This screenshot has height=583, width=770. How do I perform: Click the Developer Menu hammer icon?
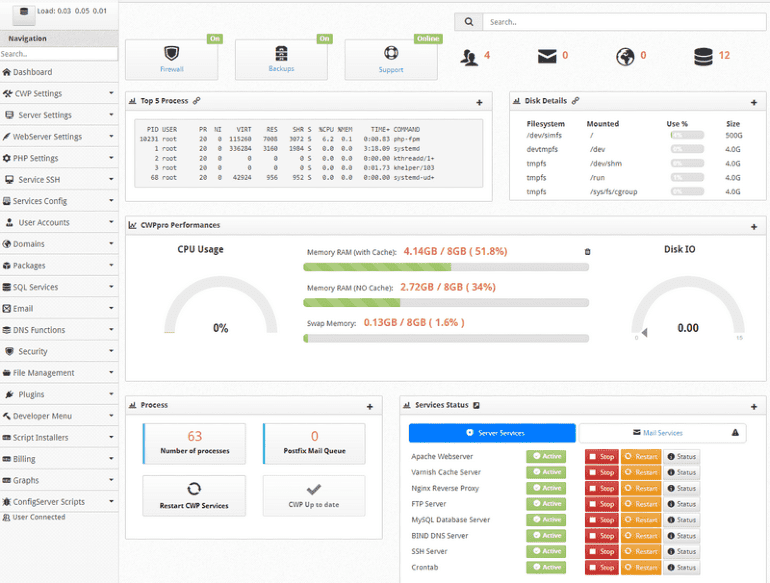[x=6, y=416]
